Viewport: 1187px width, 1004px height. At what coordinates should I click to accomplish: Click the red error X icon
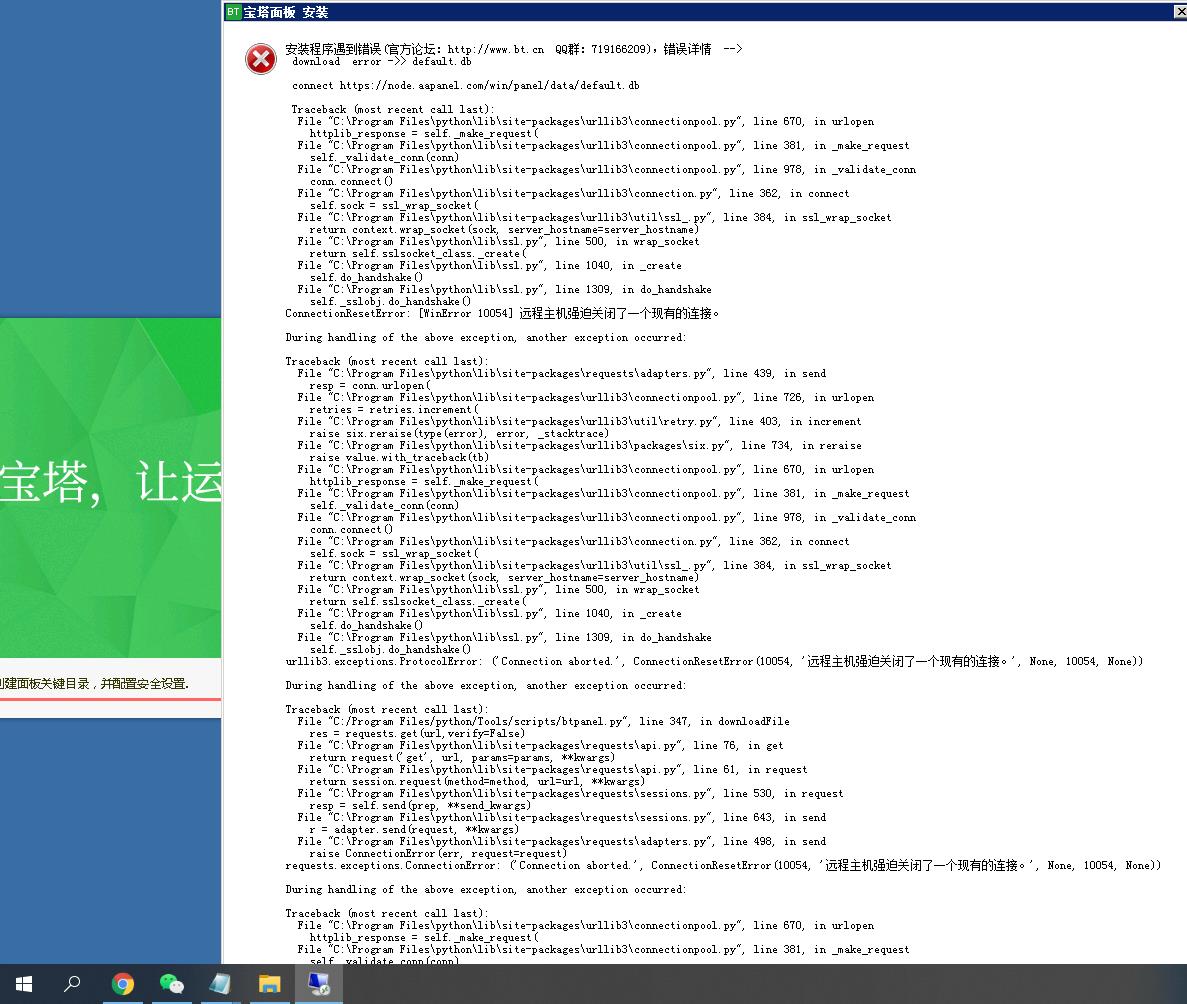pos(261,59)
